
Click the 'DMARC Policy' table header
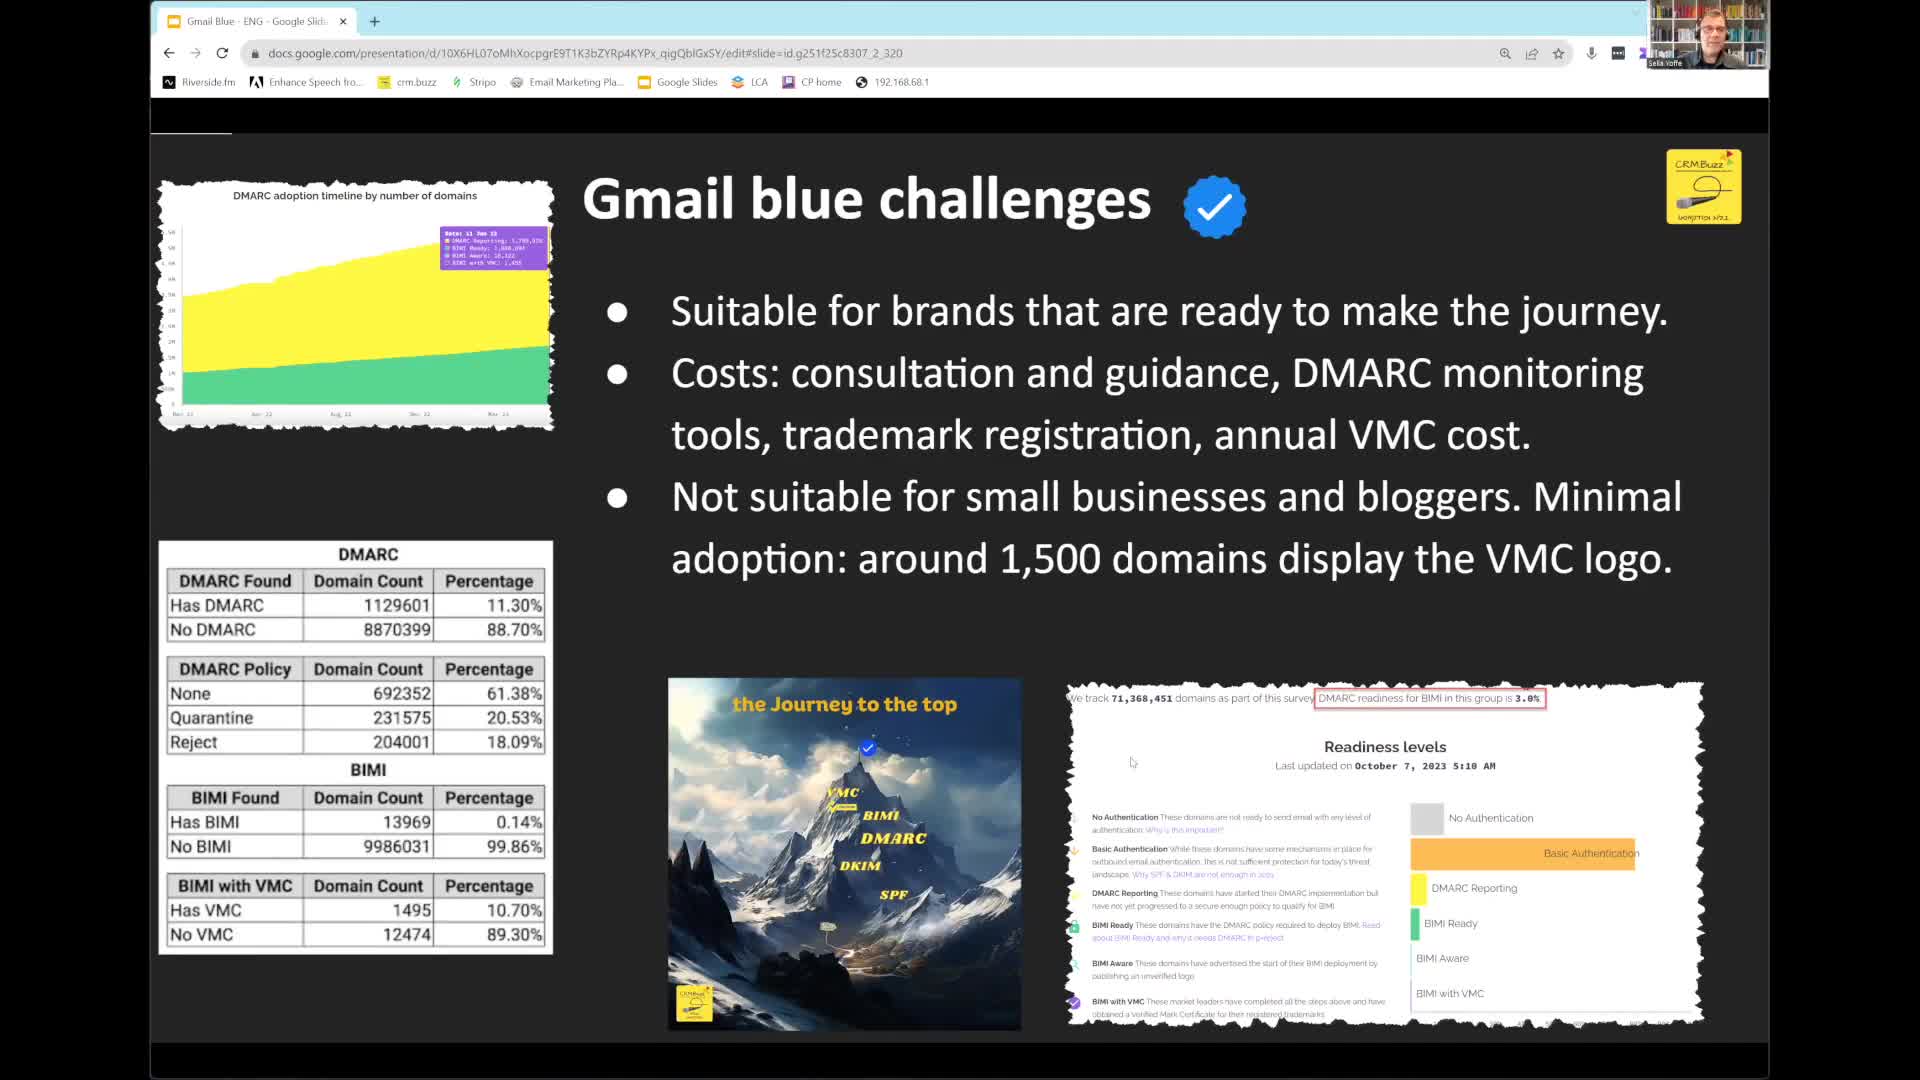pos(235,669)
